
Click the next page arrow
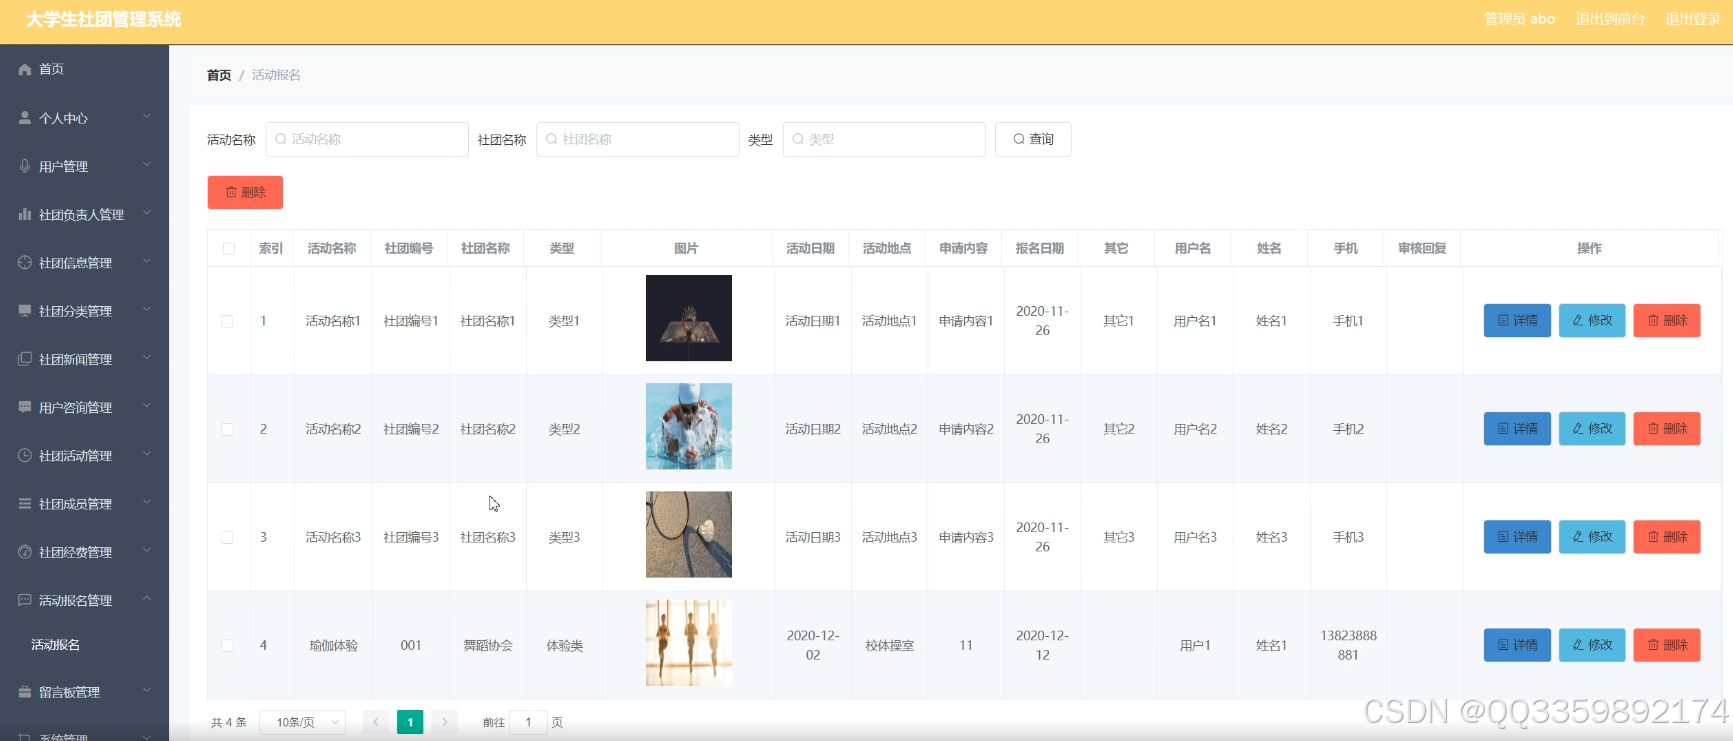(444, 722)
